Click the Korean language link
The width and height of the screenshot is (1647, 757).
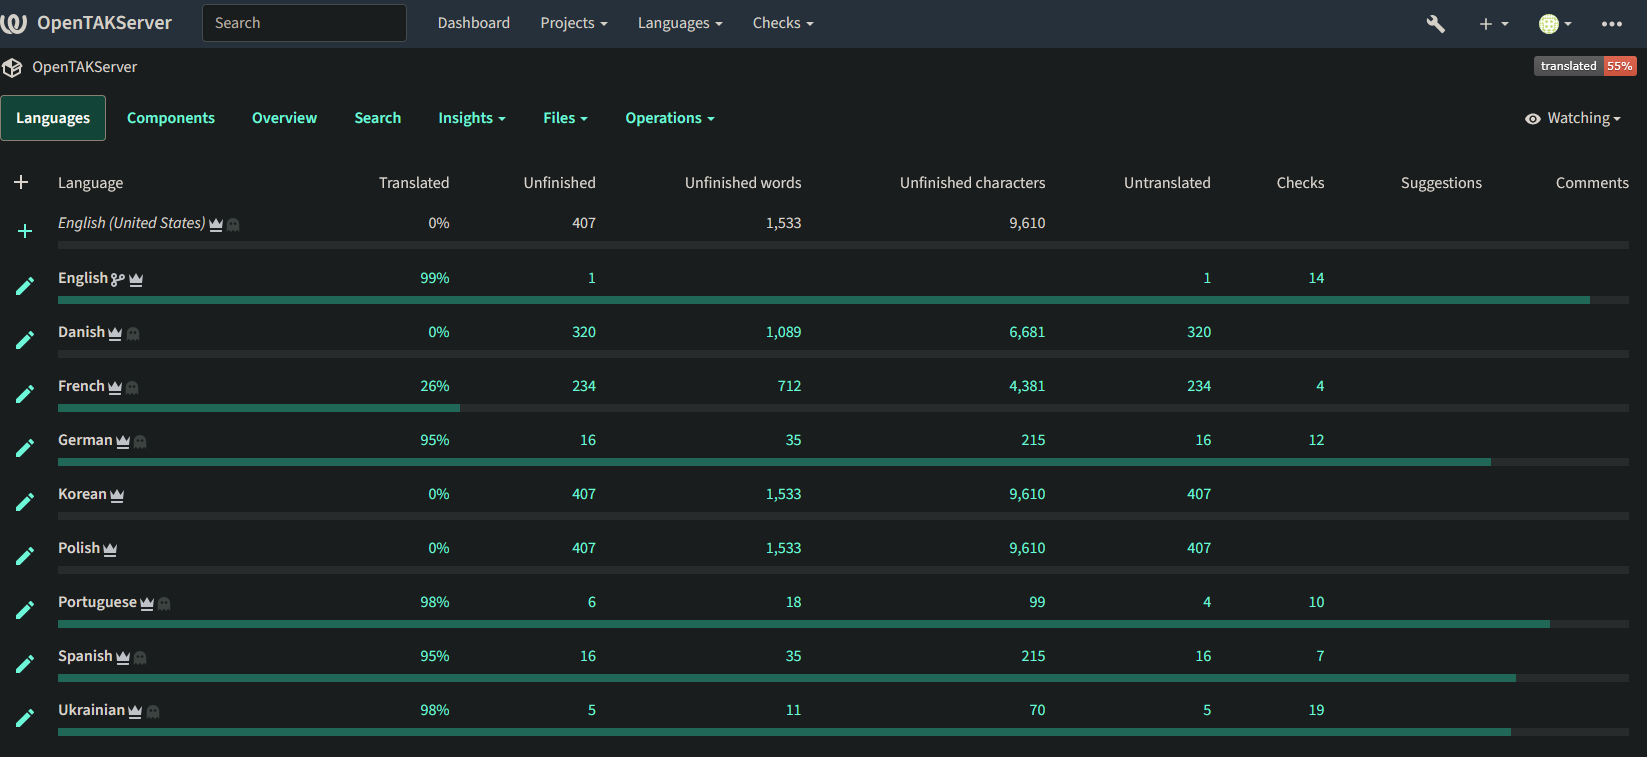click(82, 494)
